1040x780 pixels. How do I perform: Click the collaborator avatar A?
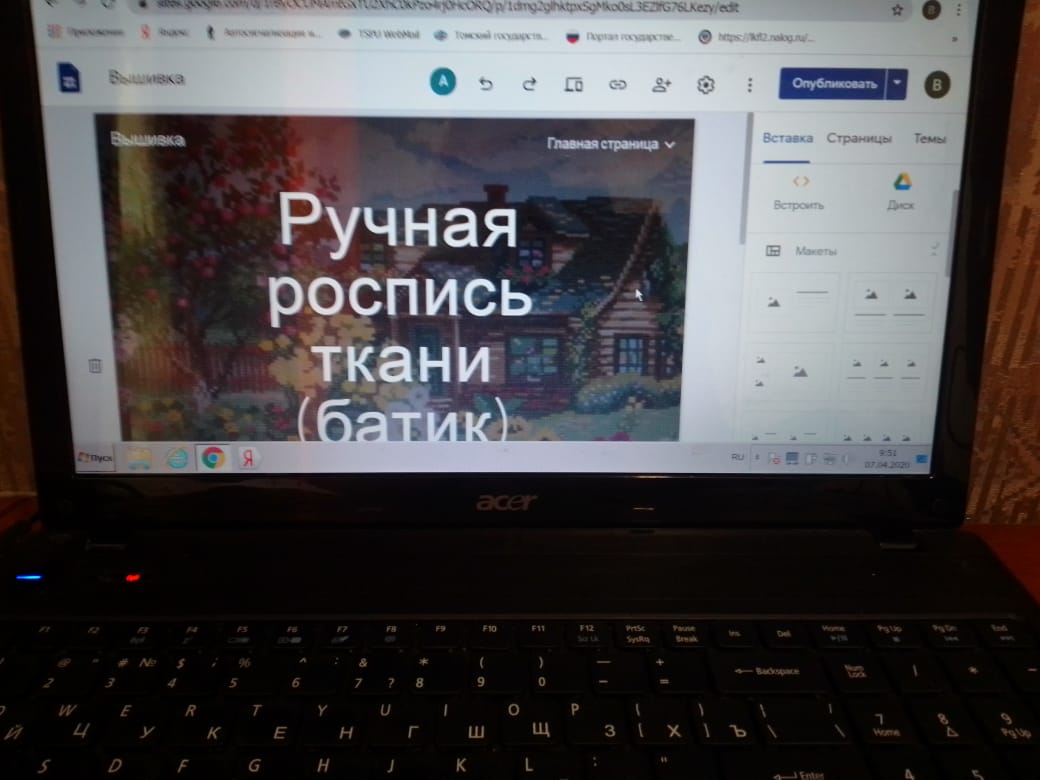coord(443,82)
